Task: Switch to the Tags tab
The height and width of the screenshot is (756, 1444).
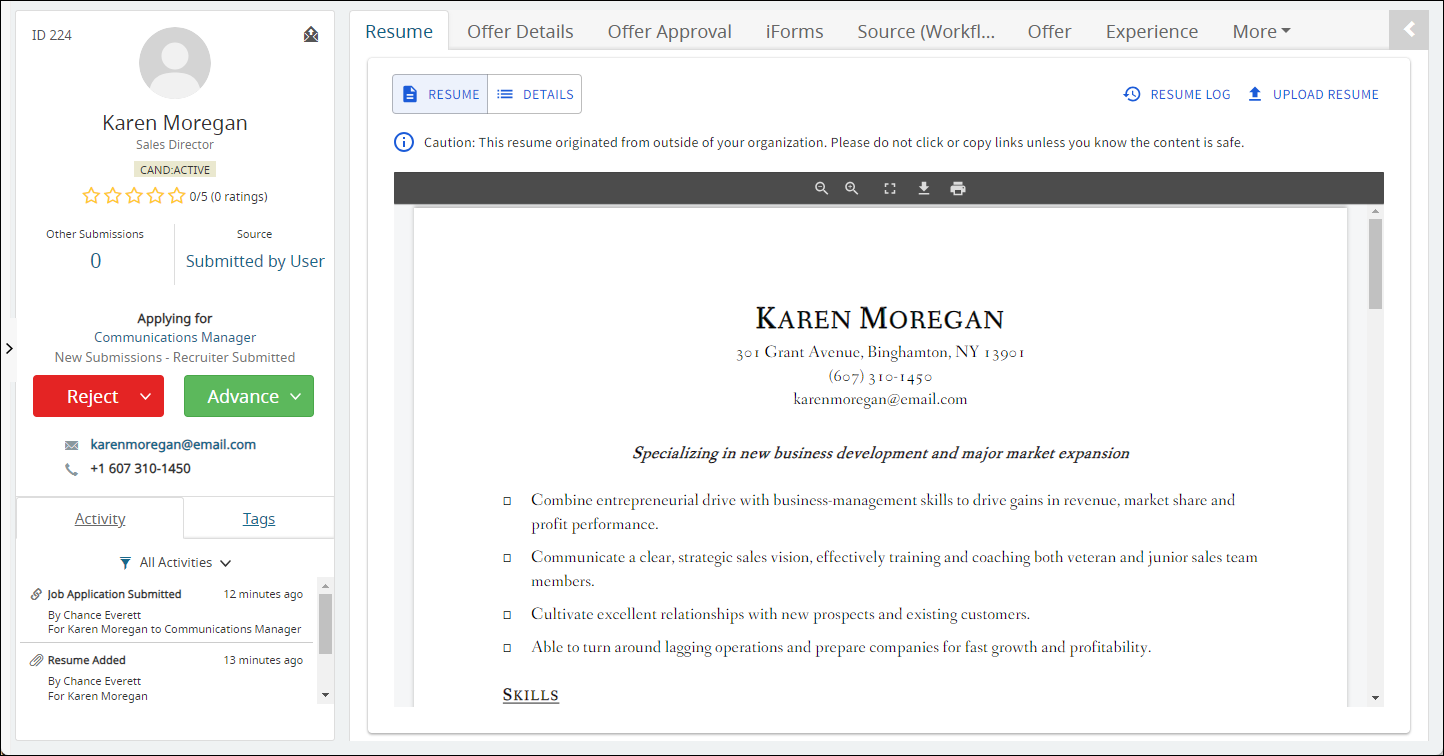Action: 259,518
